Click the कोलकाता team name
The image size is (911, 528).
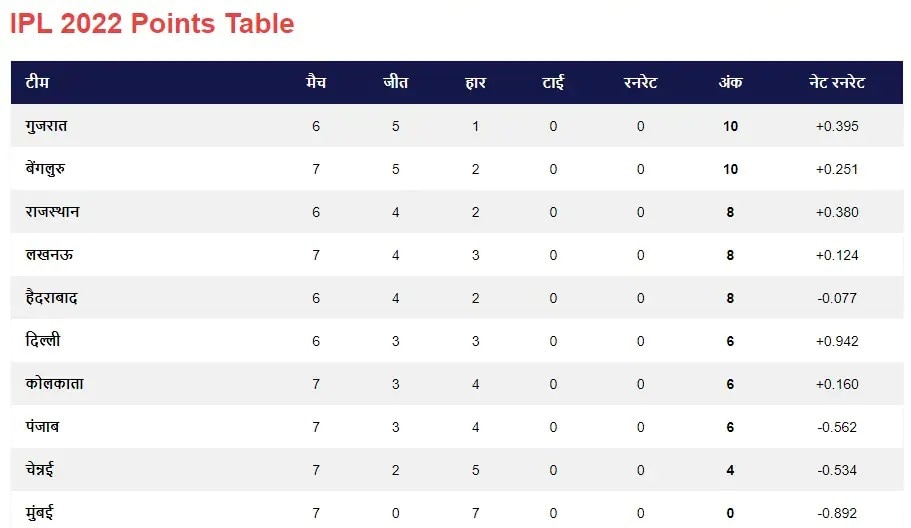point(55,384)
